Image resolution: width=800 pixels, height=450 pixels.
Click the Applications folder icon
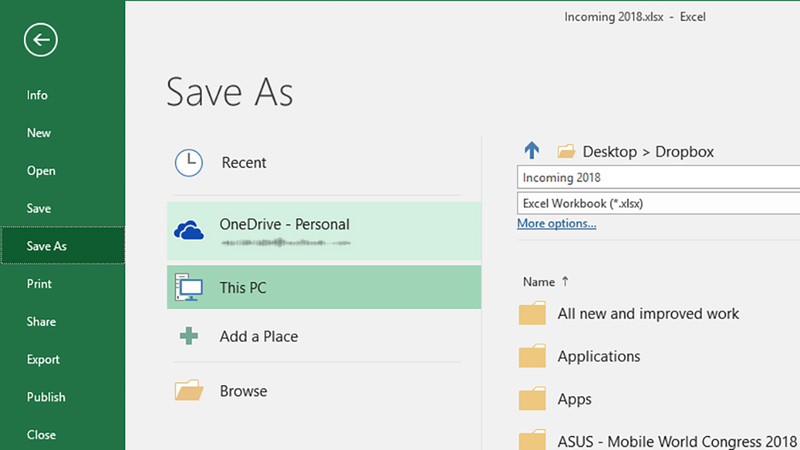[x=532, y=356]
